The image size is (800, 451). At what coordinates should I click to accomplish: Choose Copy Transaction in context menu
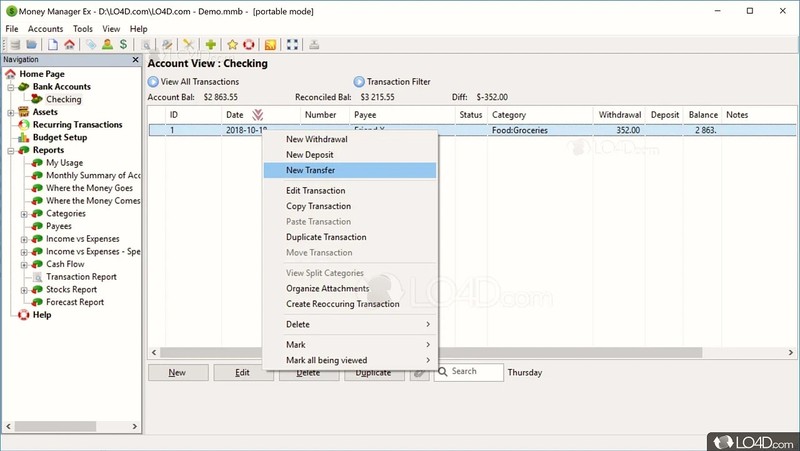(x=350, y=206)
